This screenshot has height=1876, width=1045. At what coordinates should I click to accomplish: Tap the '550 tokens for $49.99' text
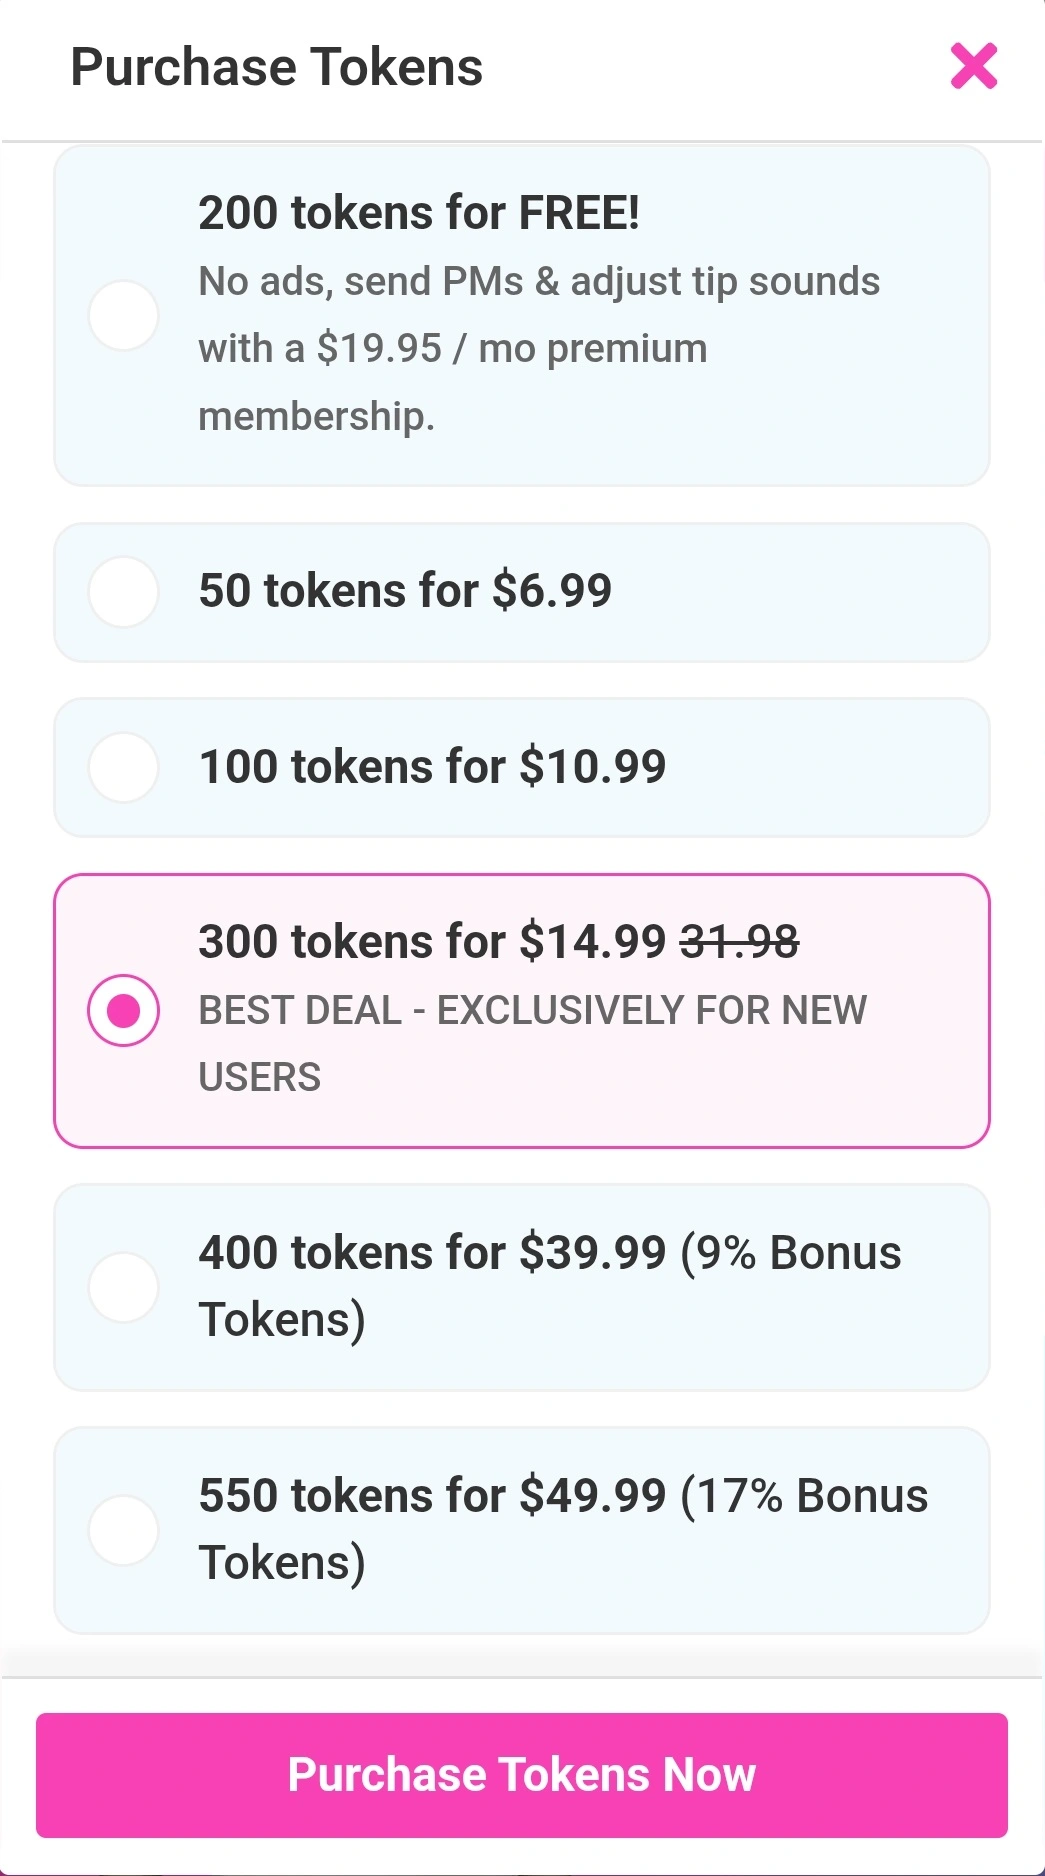[432, 1496]
